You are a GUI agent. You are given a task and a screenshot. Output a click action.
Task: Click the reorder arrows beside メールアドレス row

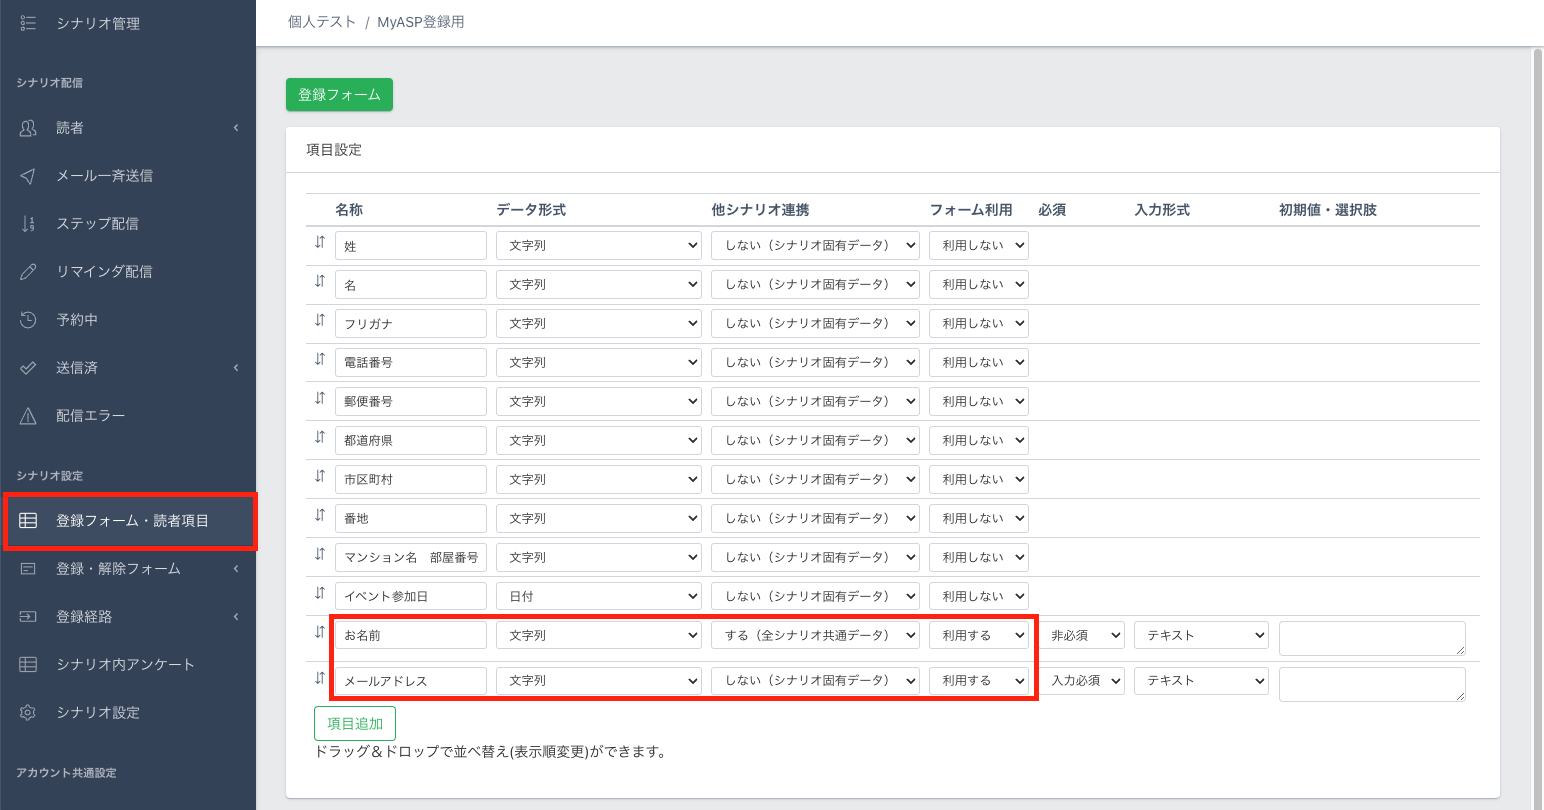tap(320, 678)
